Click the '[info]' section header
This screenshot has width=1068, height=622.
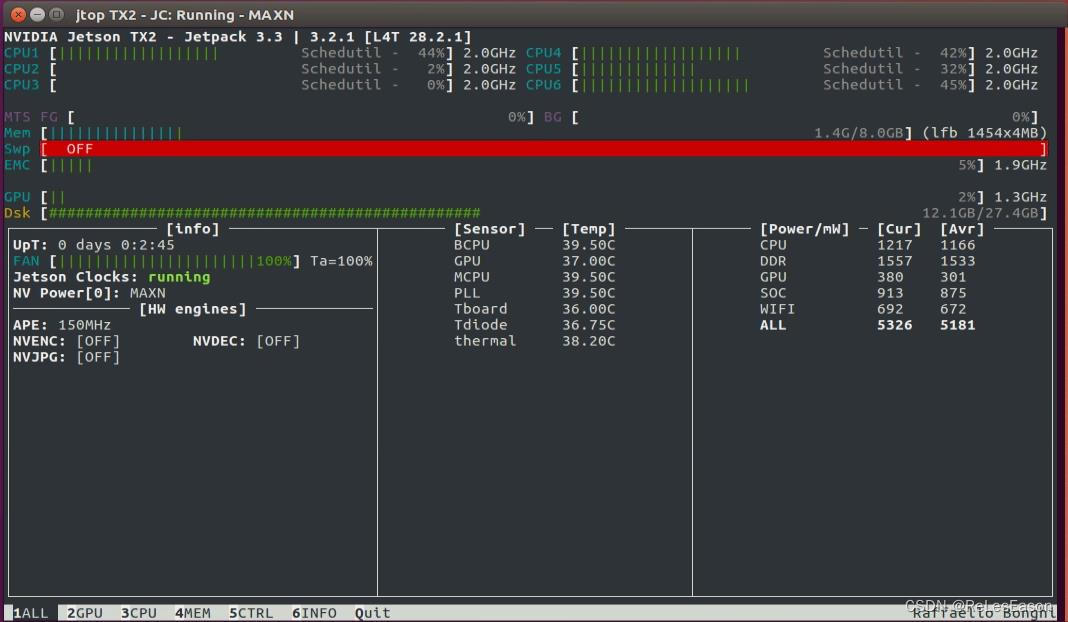pyautogui.click(x=193, y=229)
